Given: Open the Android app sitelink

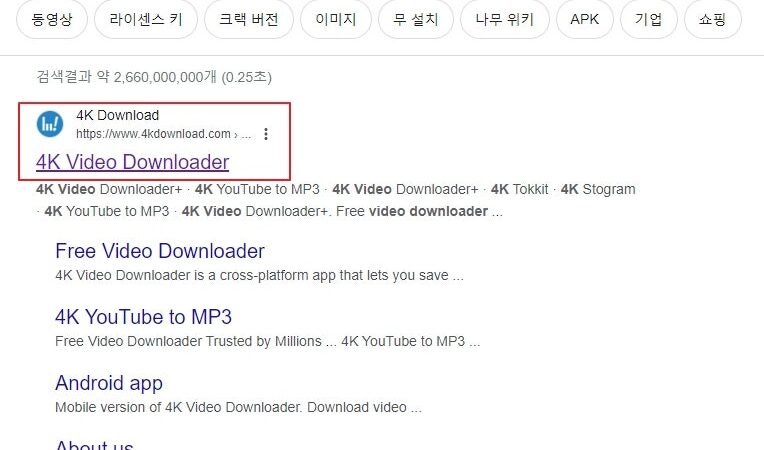Looking at the screenshot, I should pyautogui.click(x=109, y=383).
